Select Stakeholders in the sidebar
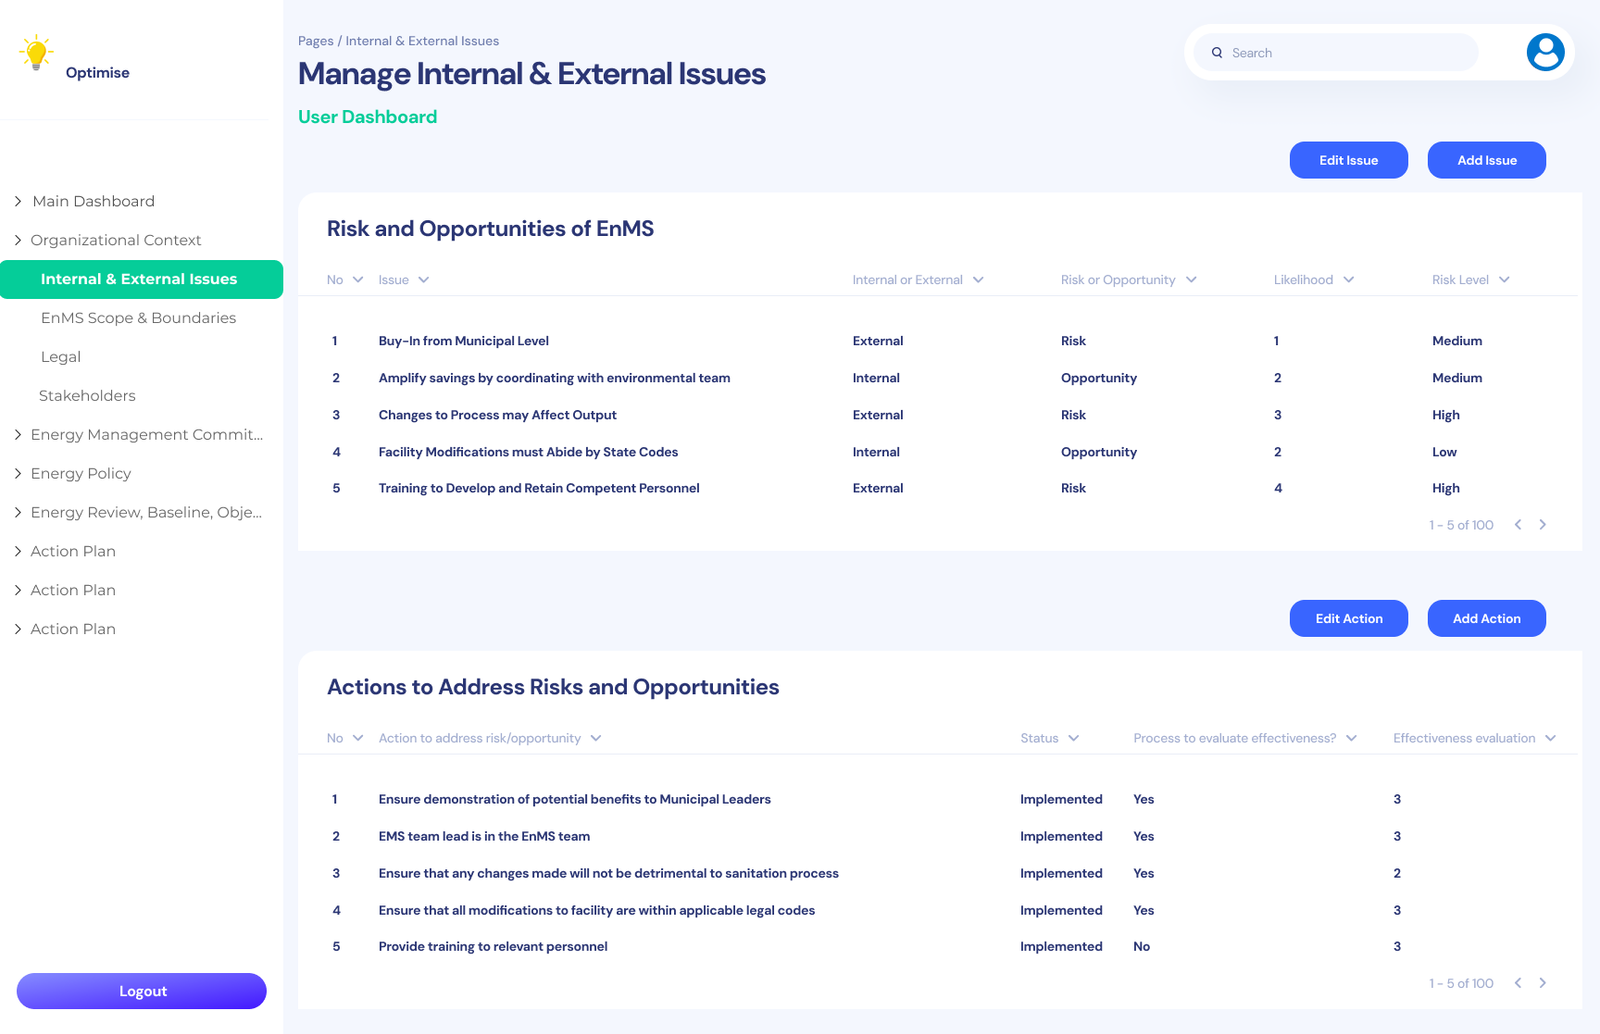This screenshot has height=1034, width=1600. pyautogui.click(x=87, y=396)
